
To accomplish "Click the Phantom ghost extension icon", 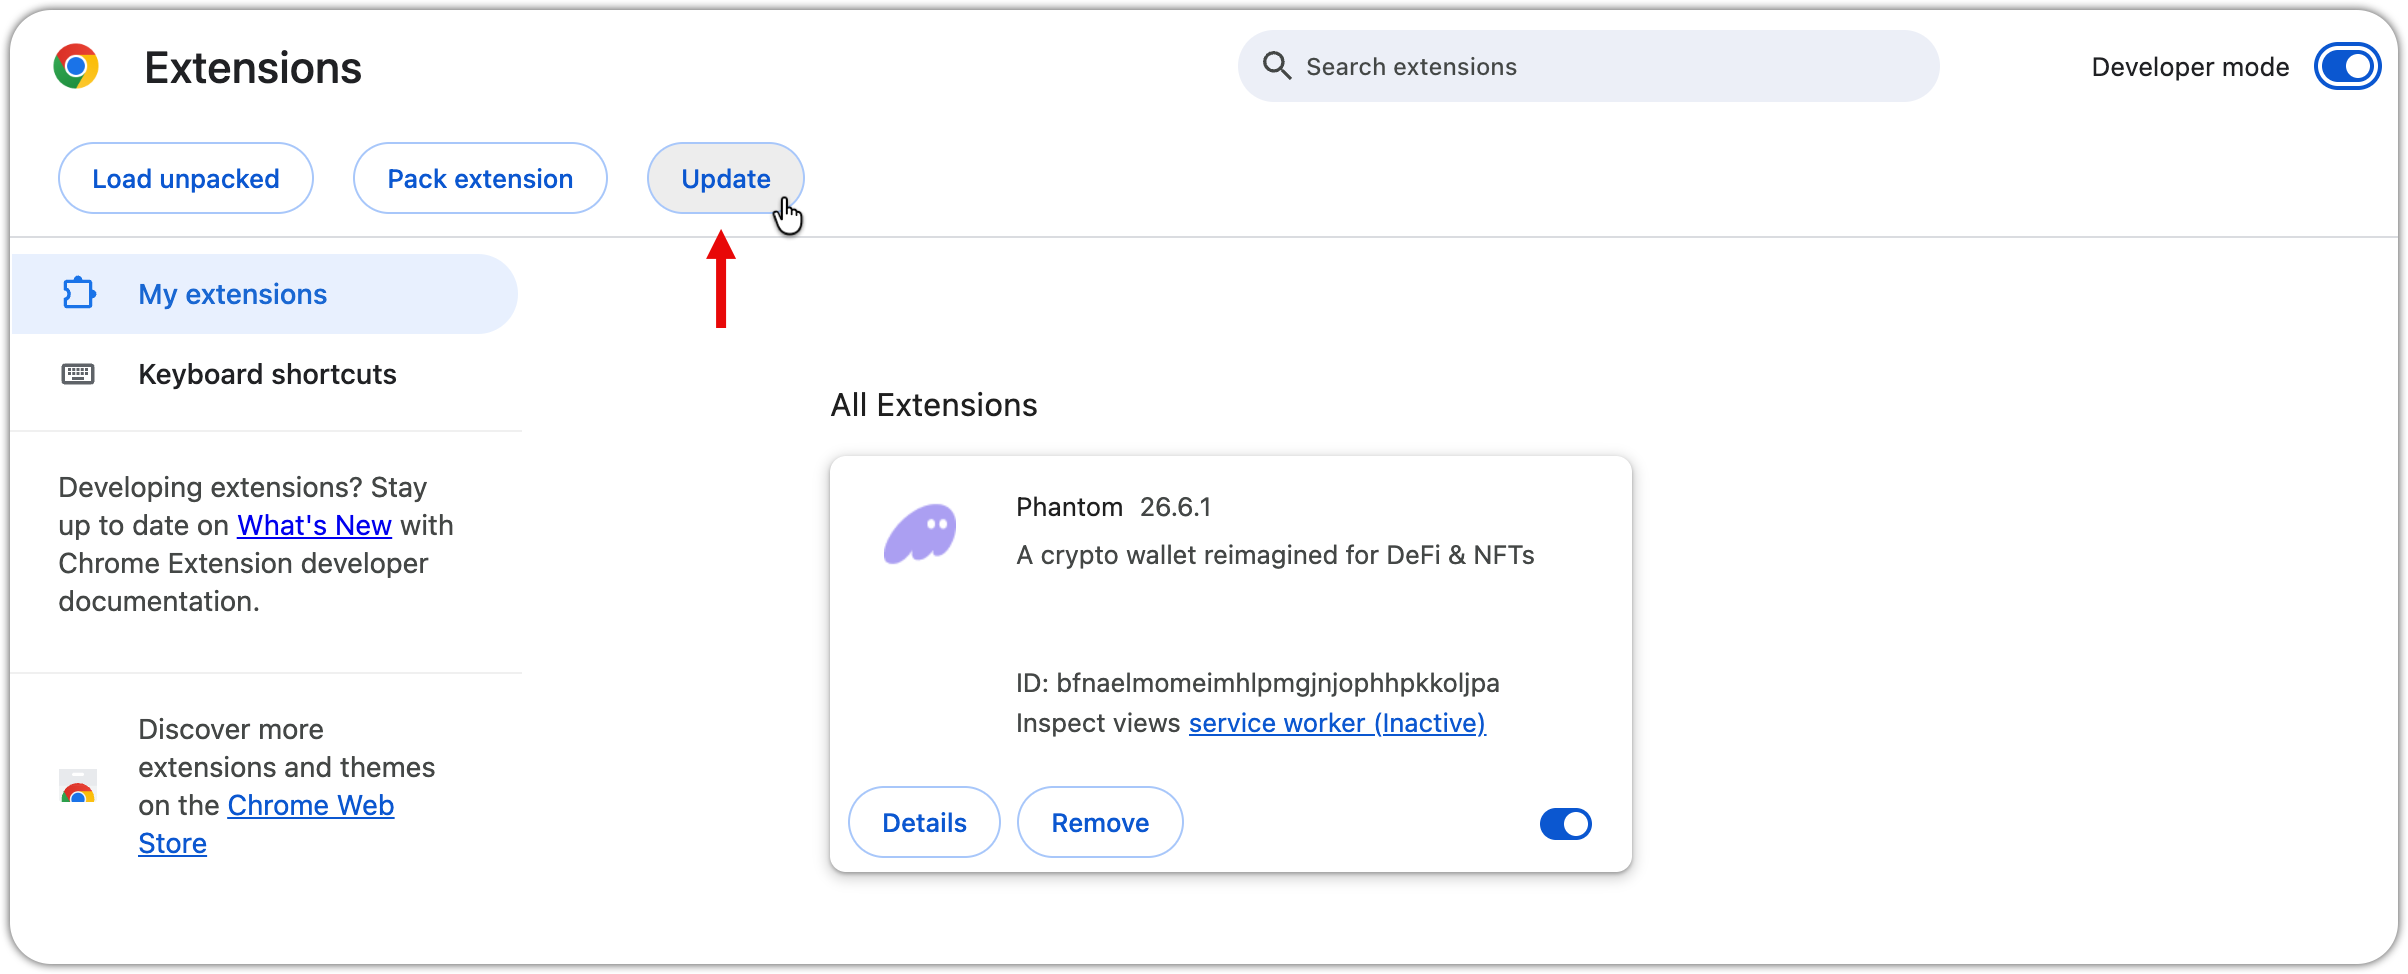I will coord(920,533).
